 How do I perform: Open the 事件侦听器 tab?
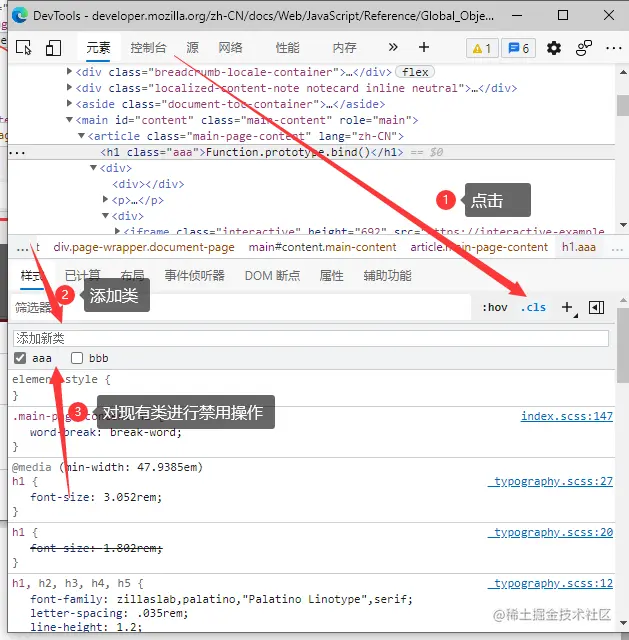point(195,276)
